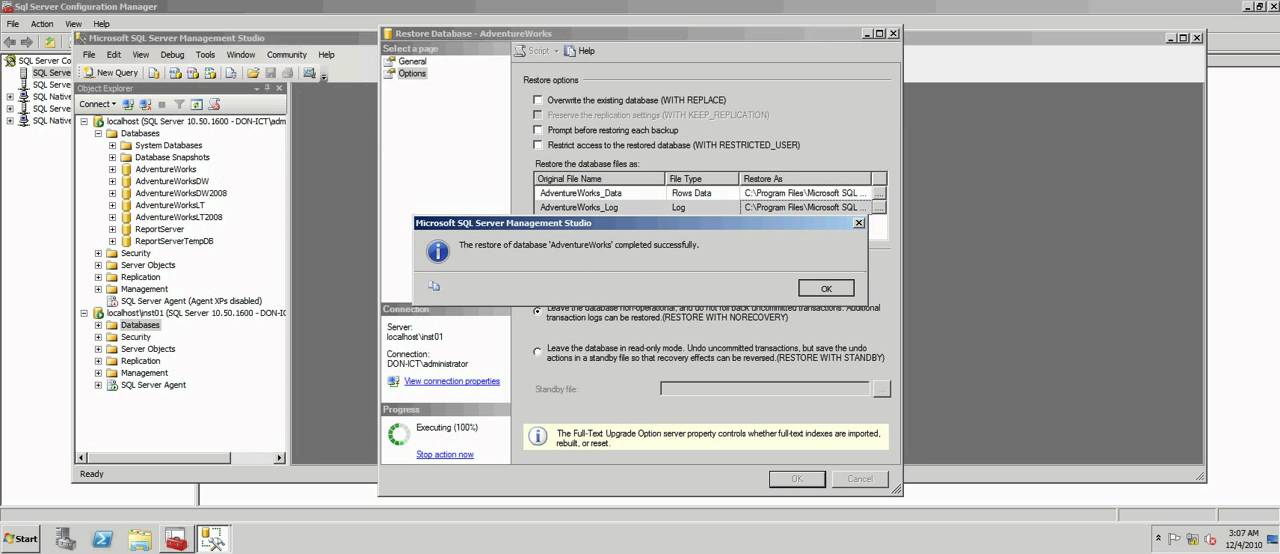
Task: Collapse the localhost\inst01 server node
Action: tap(84, 313)
